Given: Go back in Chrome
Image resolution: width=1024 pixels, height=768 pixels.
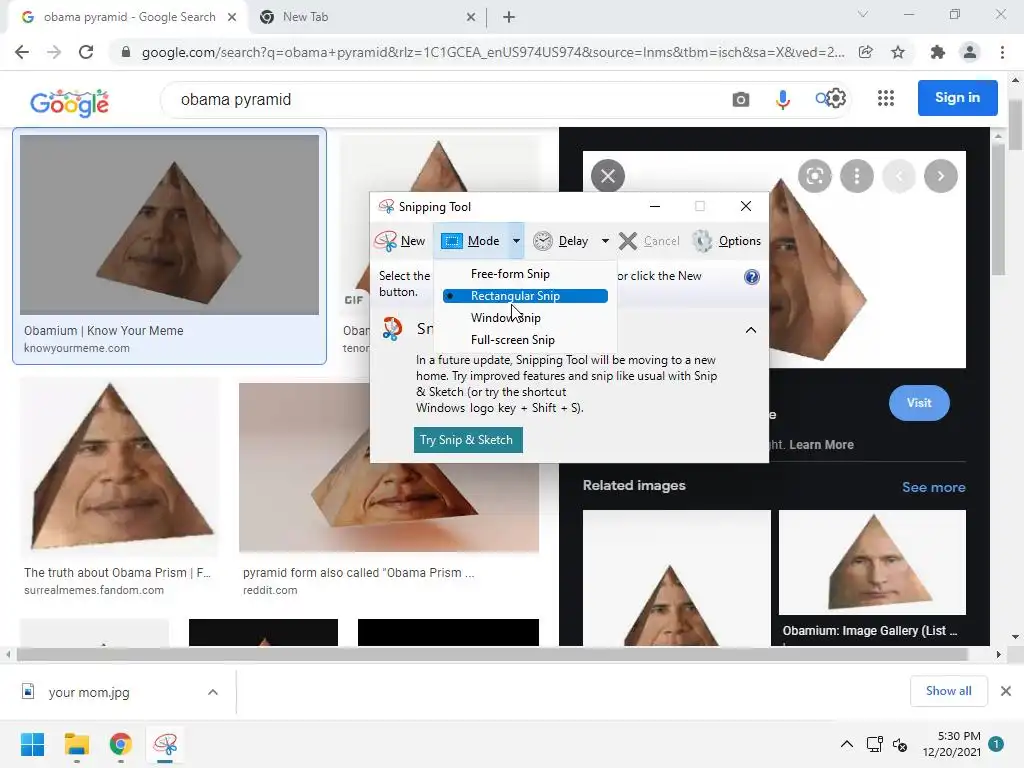Looking at the screenshot, I should [x=22, y=52].
